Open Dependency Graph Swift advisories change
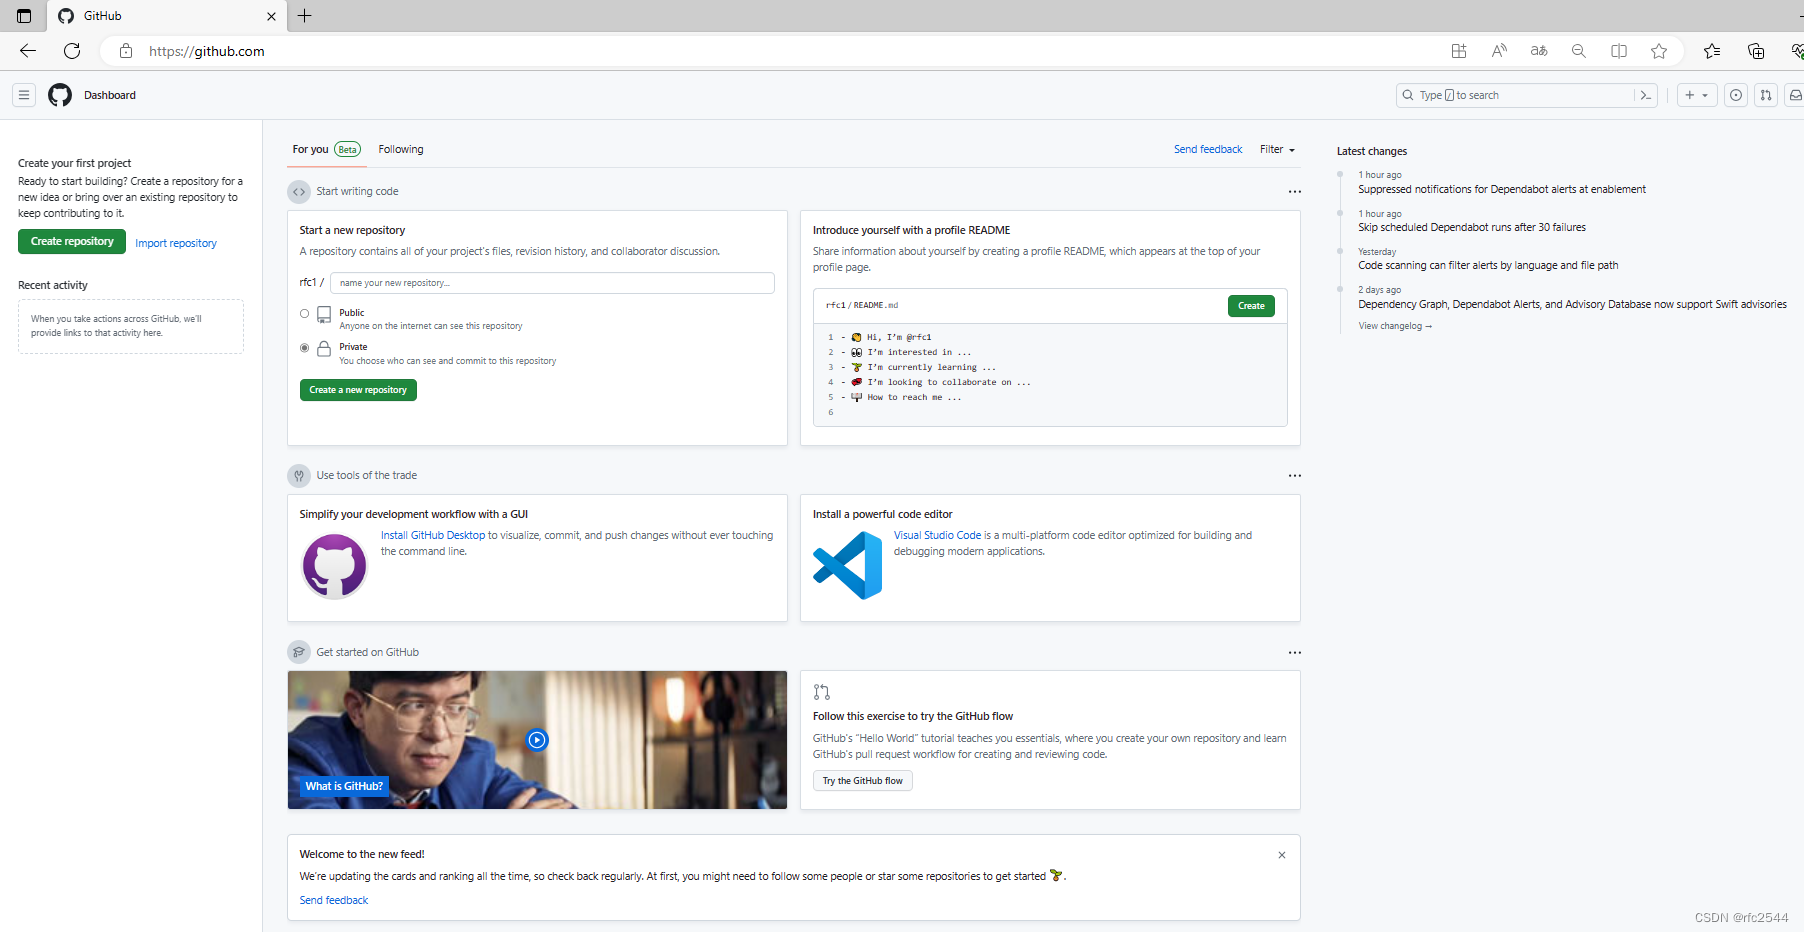This screenshot has width=1804, height=932. (1572, 305)
